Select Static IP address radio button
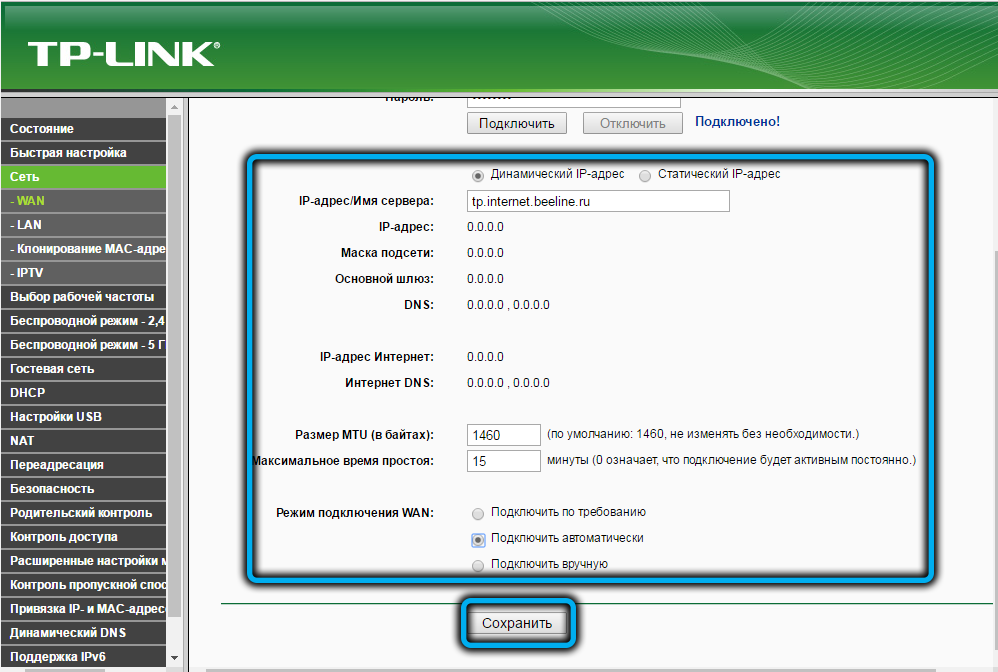Viewport: 998px width, 672px height. tap(645, 175)
